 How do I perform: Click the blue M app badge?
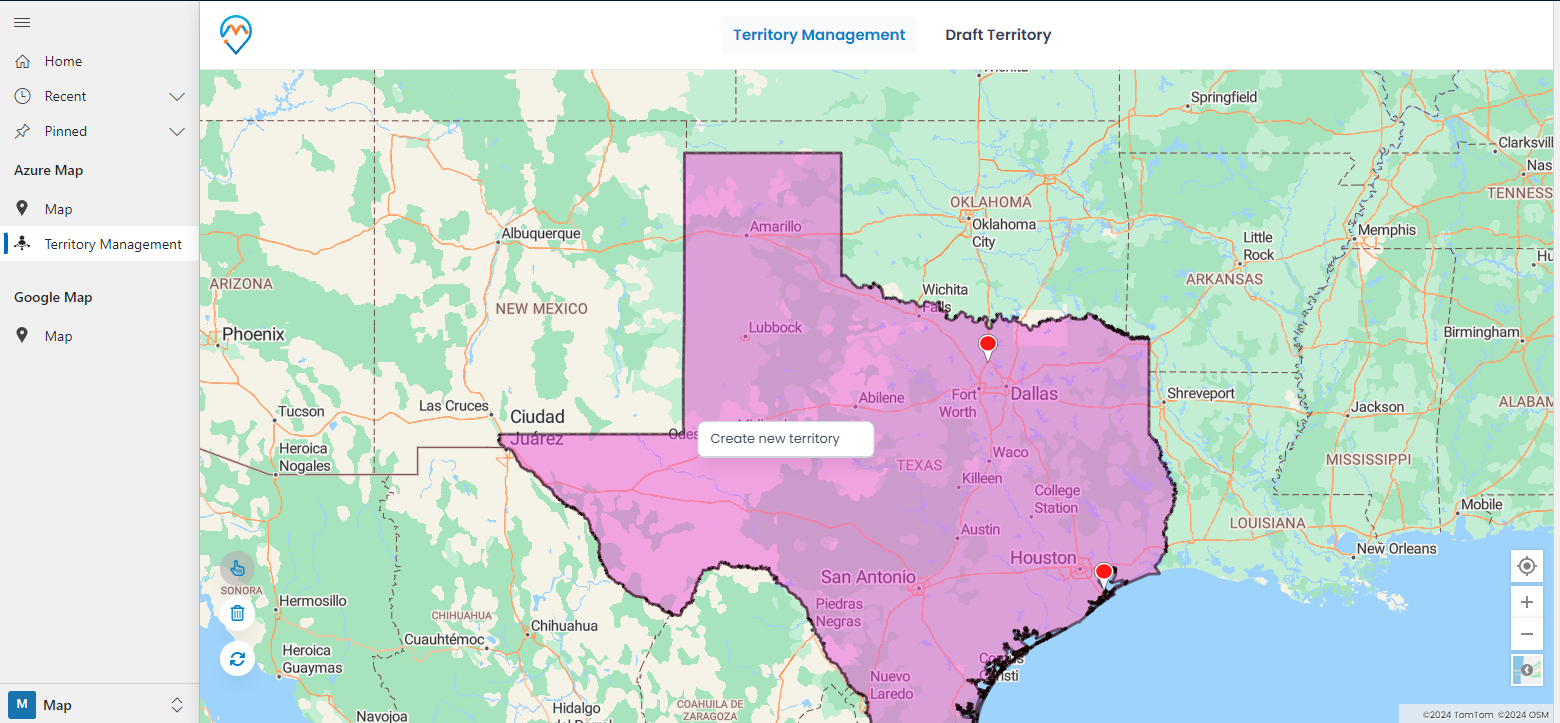22,705
